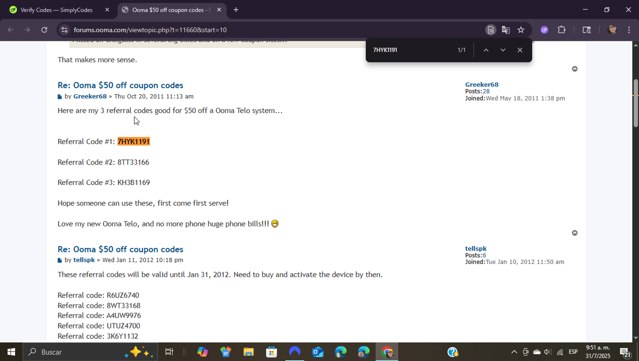Click the grinning emoji after 'phone bills!!!'
This screenshot has height=361, width=639.
[x=275, y=224]
